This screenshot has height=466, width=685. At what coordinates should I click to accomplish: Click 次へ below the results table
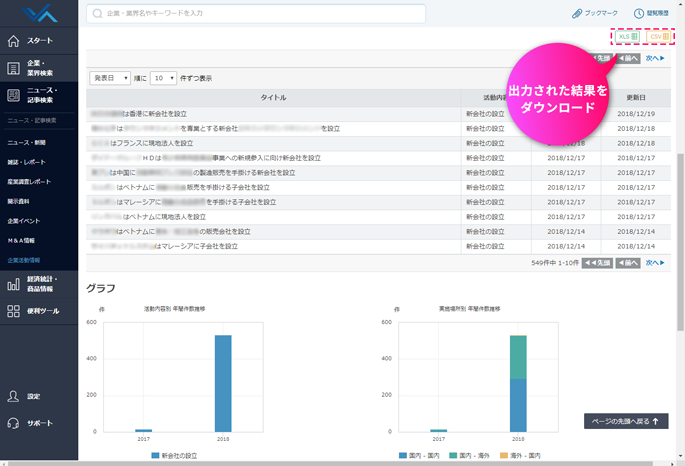pyautogui.click(x=655, y=263)
